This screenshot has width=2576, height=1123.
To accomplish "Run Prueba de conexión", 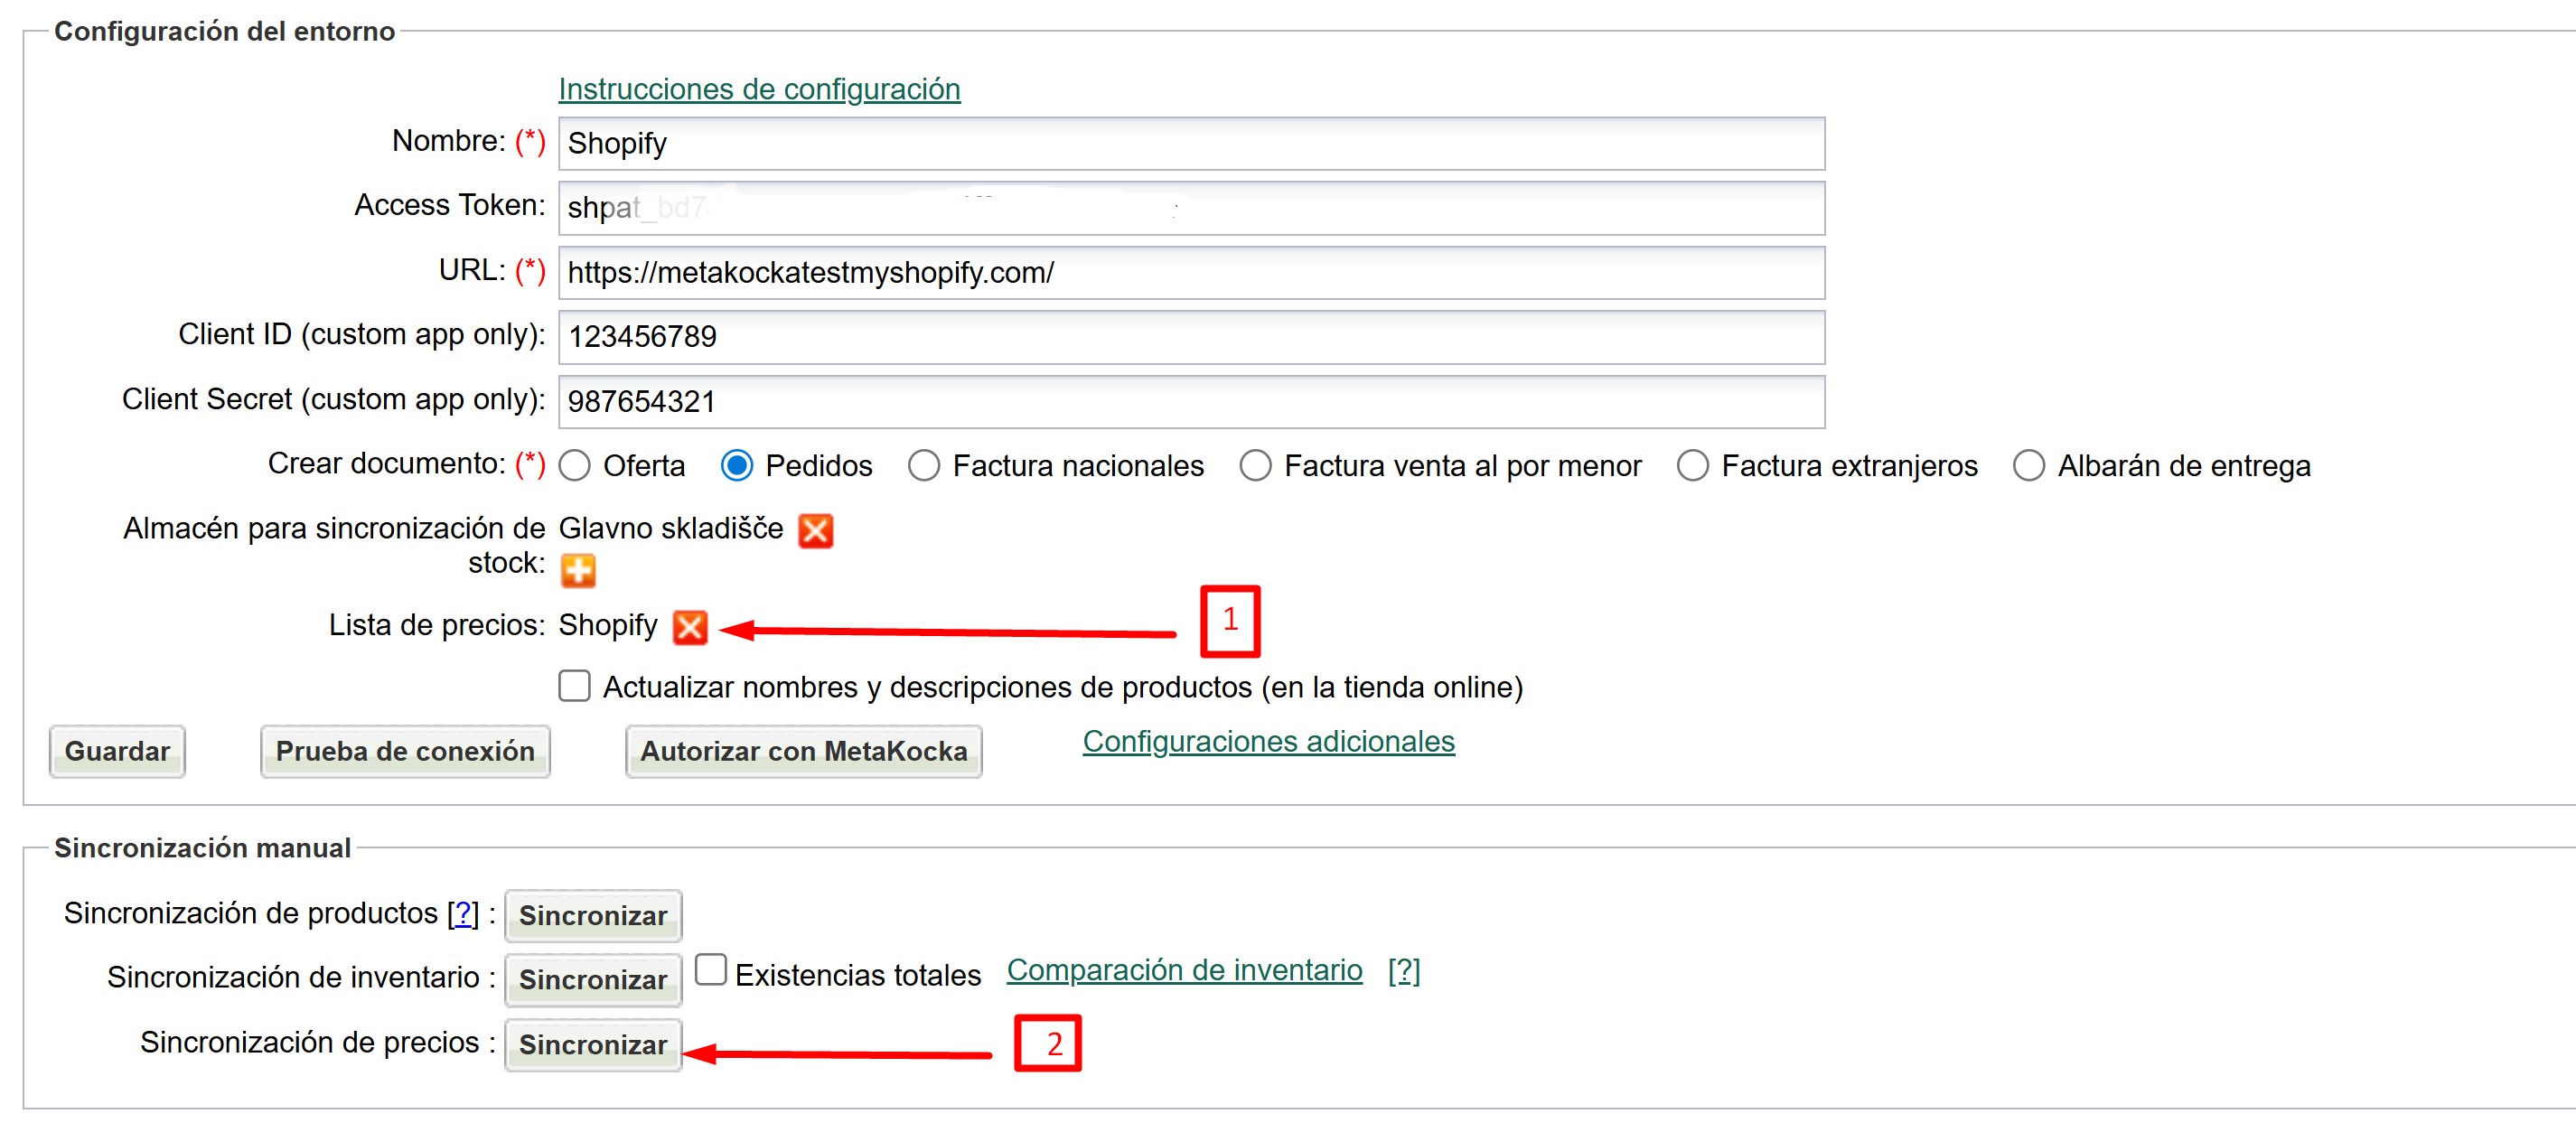I will (405, 751).
